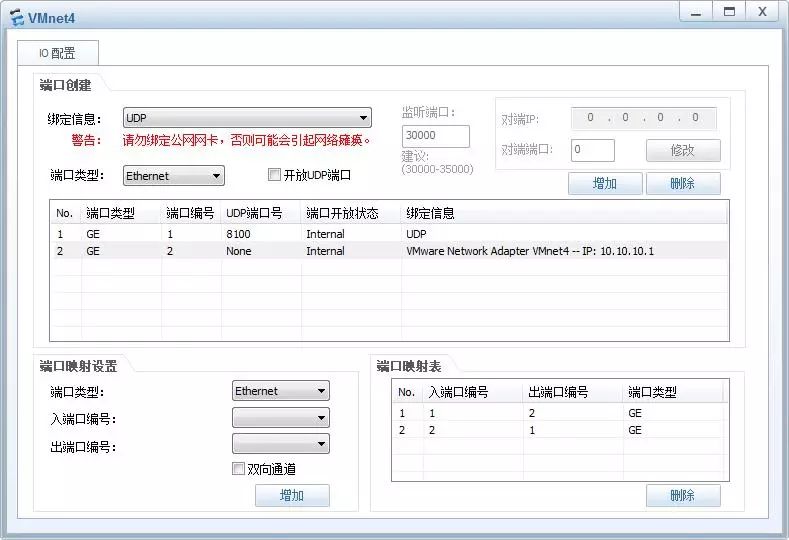Viewport: 789px width, 540px height.
Task: Click the 8100 UDP port cell
Action: [x=238, y=234]
